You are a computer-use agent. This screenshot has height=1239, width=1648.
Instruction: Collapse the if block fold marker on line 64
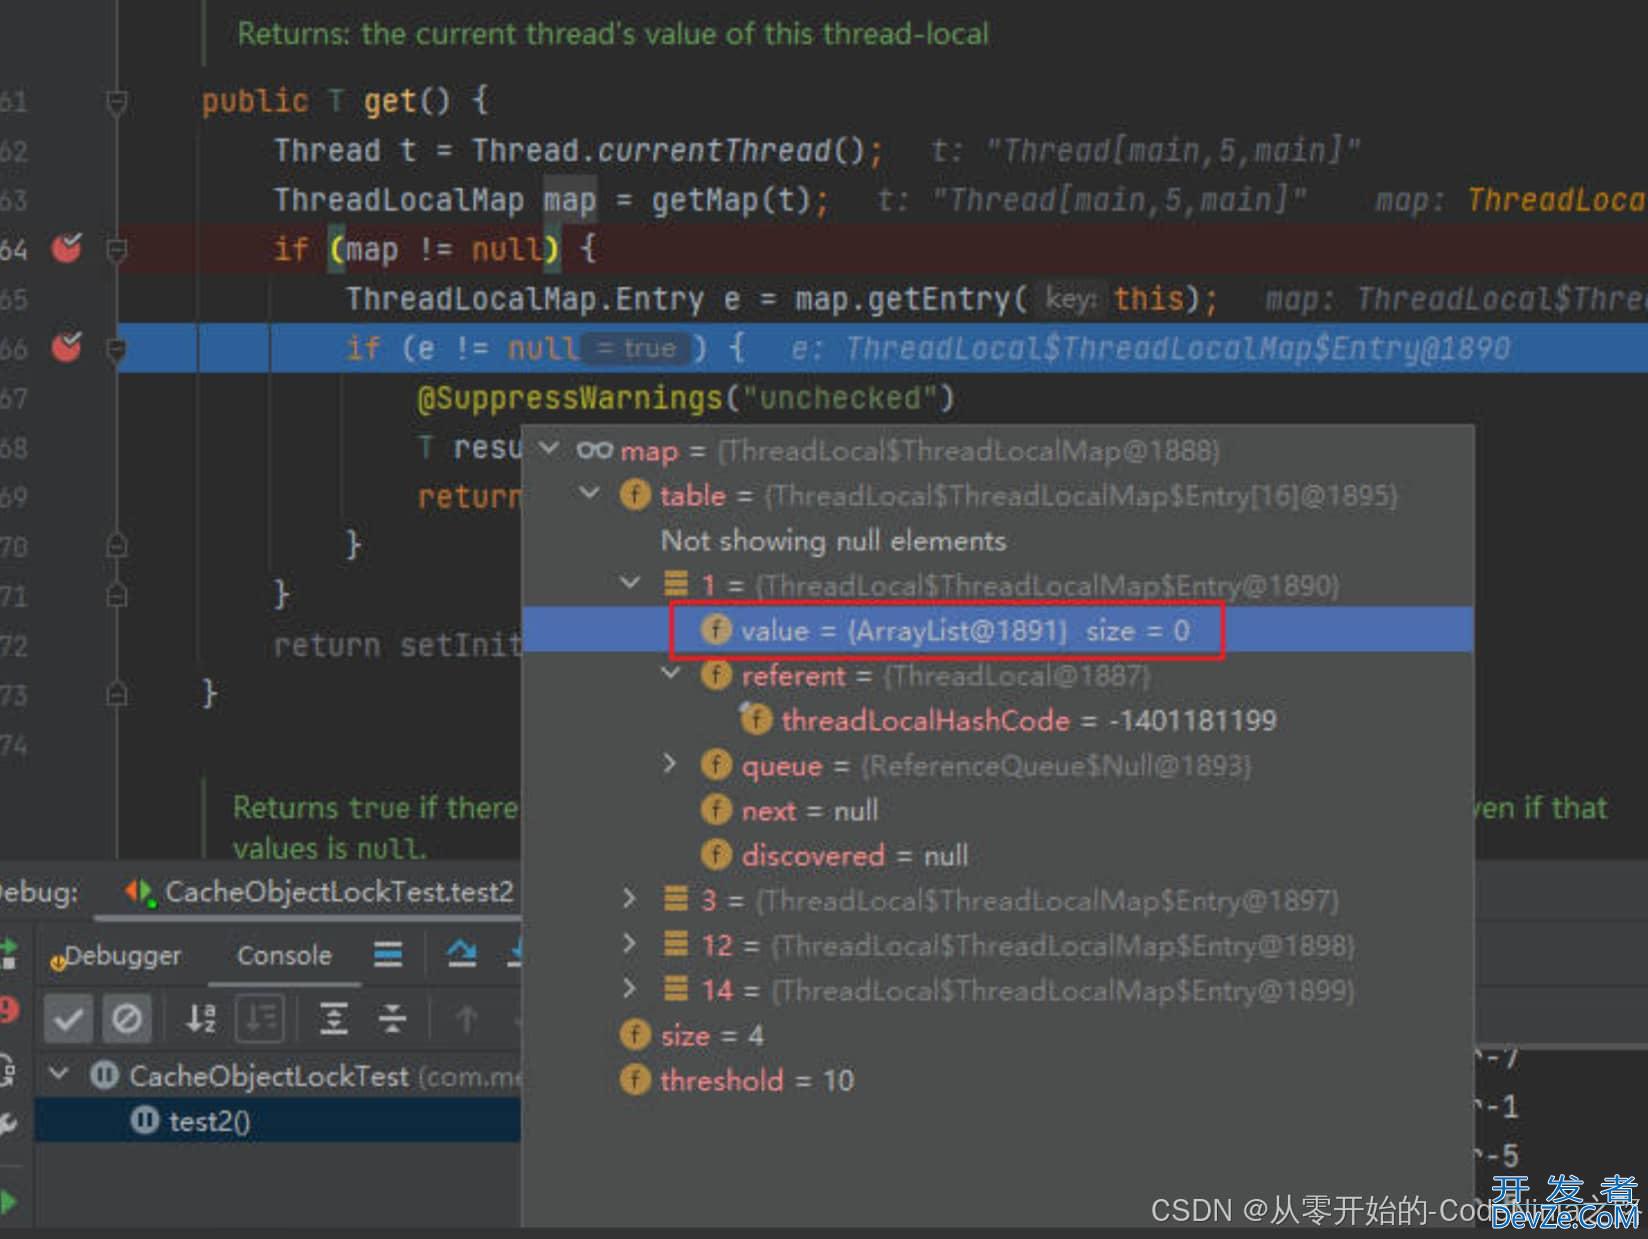(117, 249)
